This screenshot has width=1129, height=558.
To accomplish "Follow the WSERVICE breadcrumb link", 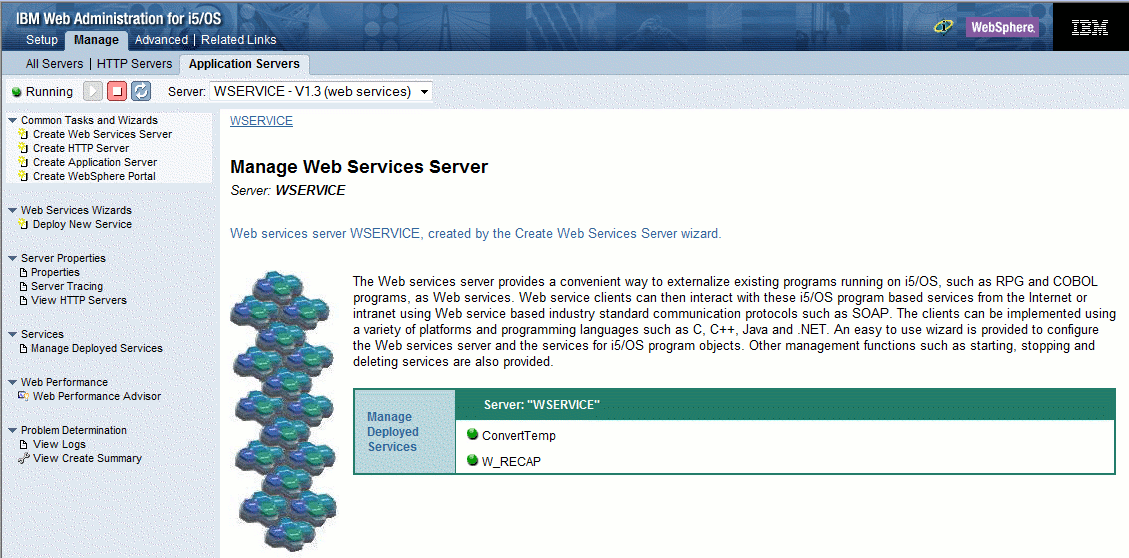I will (261, 121).
